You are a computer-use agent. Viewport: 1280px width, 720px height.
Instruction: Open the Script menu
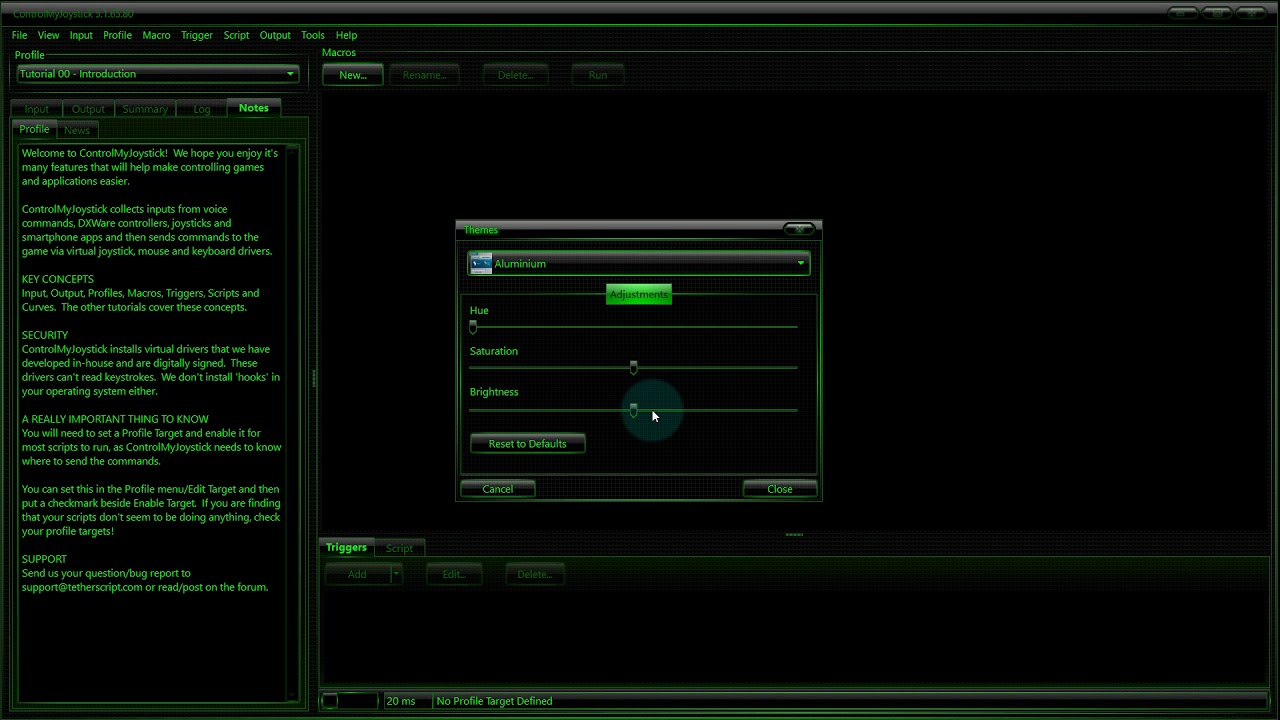(236, 35)
